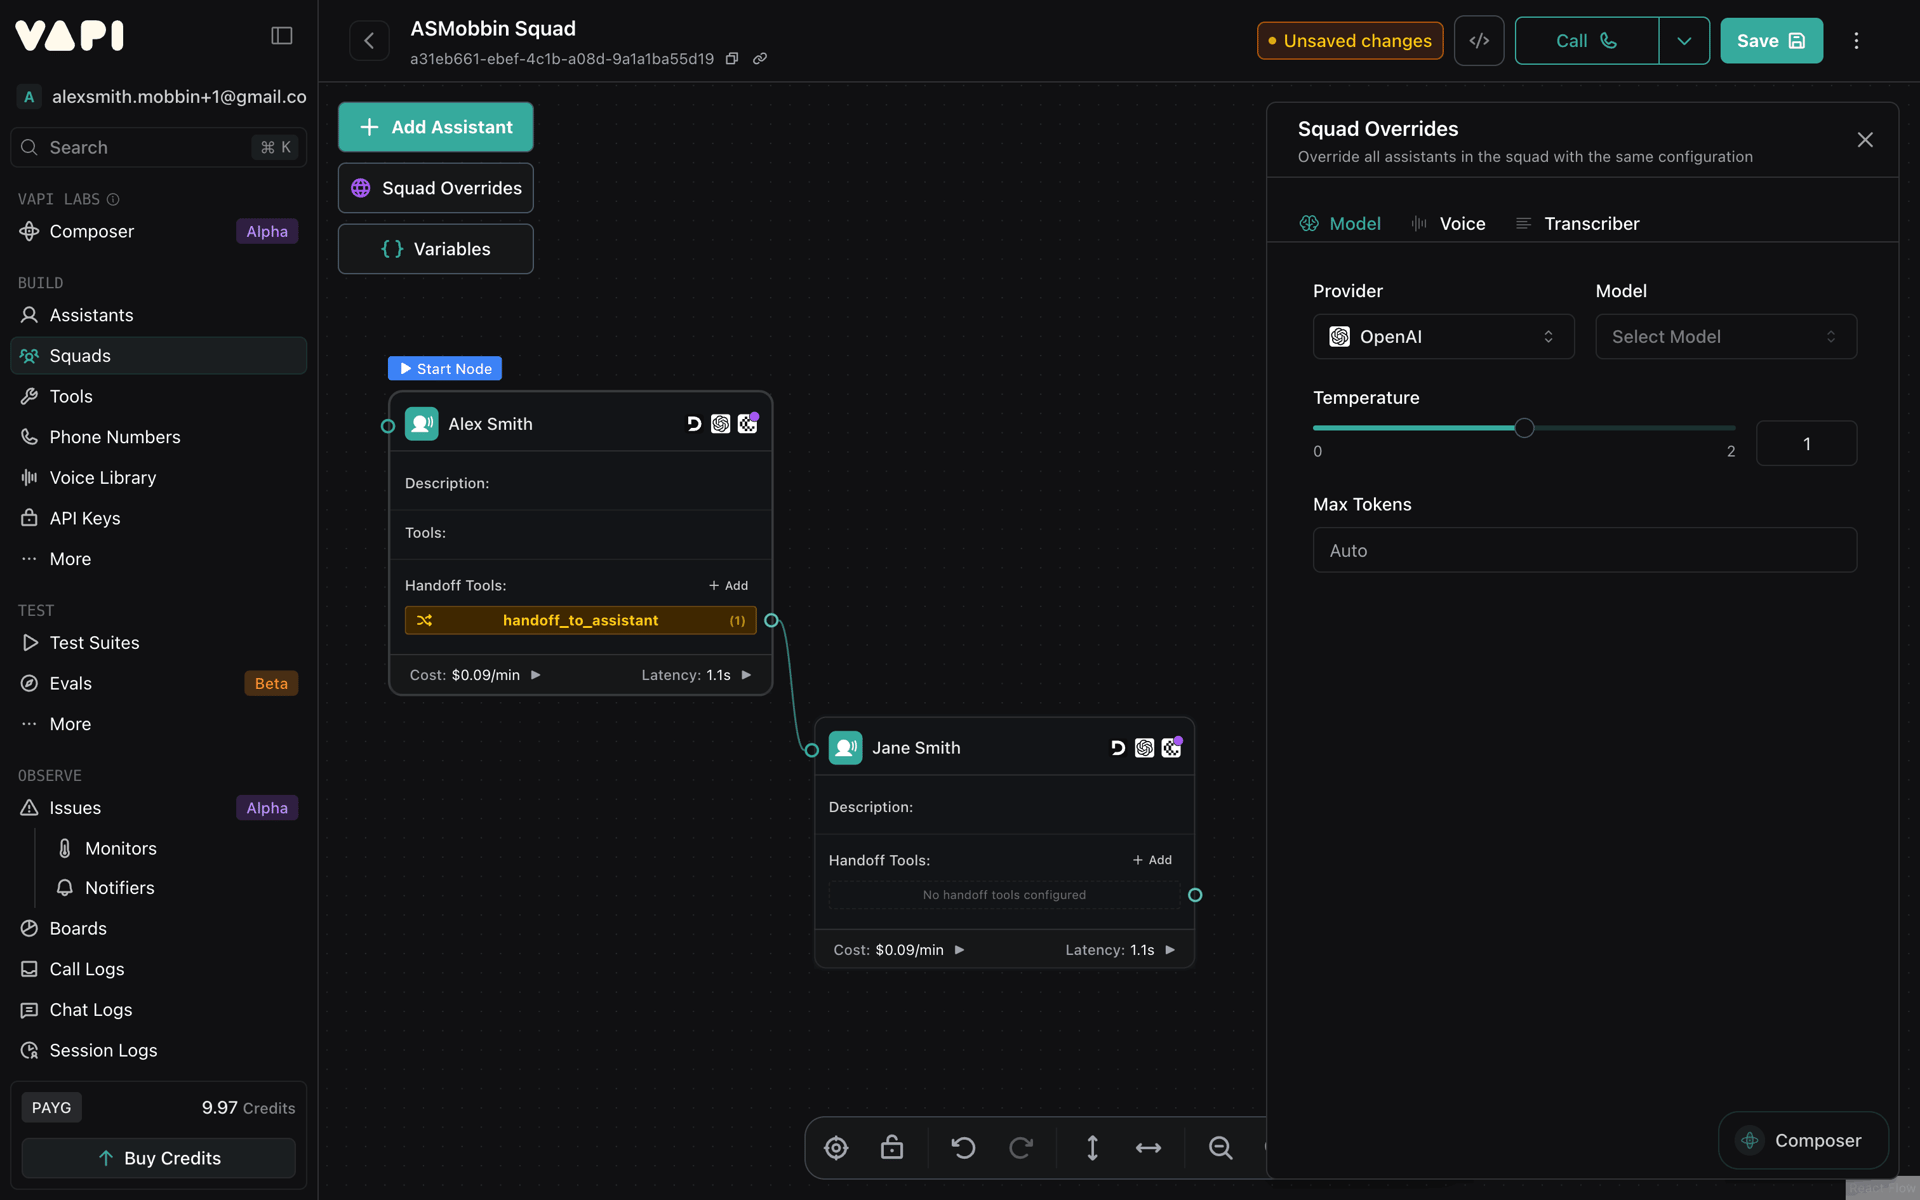The height and width of the screenshot is (1200, 1920).
Task: Open the Provider OpenAI dropdown
Action: 1443,337
